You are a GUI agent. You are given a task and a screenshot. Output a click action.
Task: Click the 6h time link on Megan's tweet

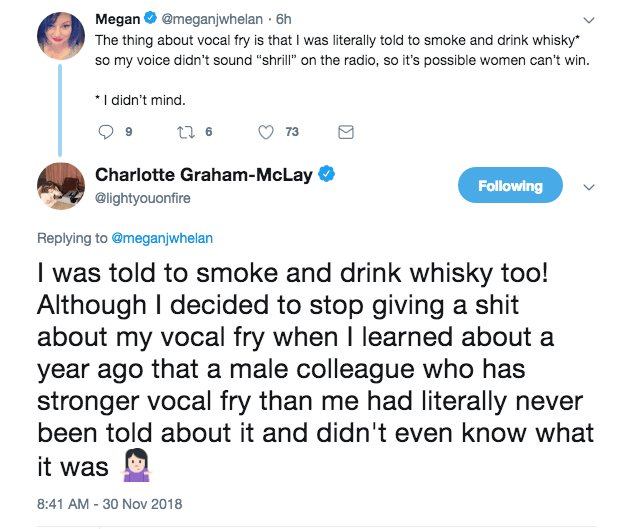point(283,19)
